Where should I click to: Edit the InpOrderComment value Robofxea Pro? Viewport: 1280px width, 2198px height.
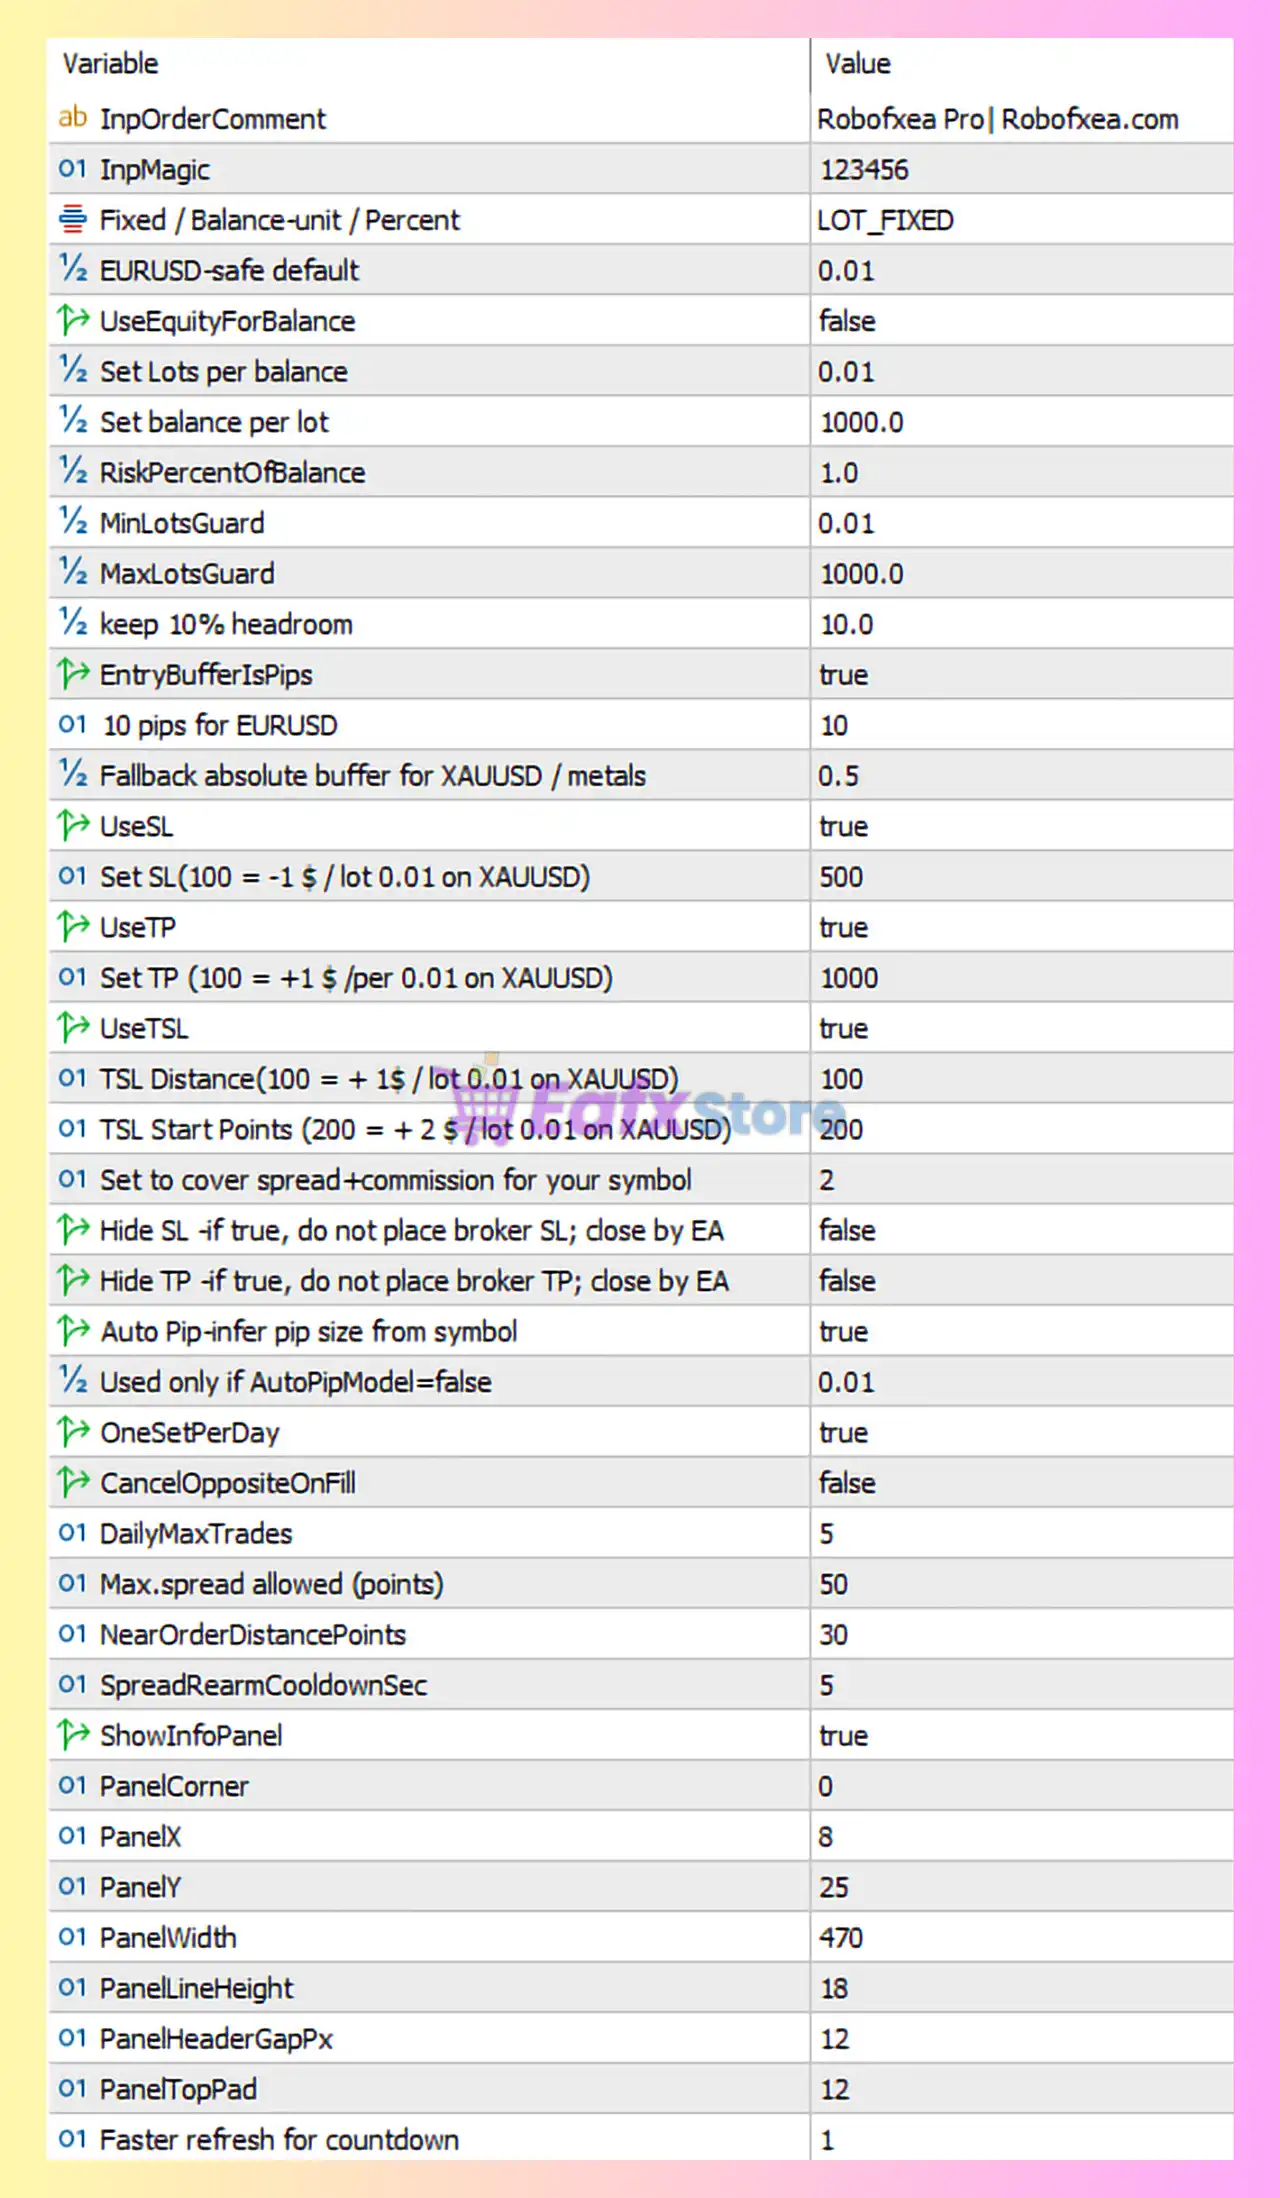pyautogui.click(x=998, y=119)
